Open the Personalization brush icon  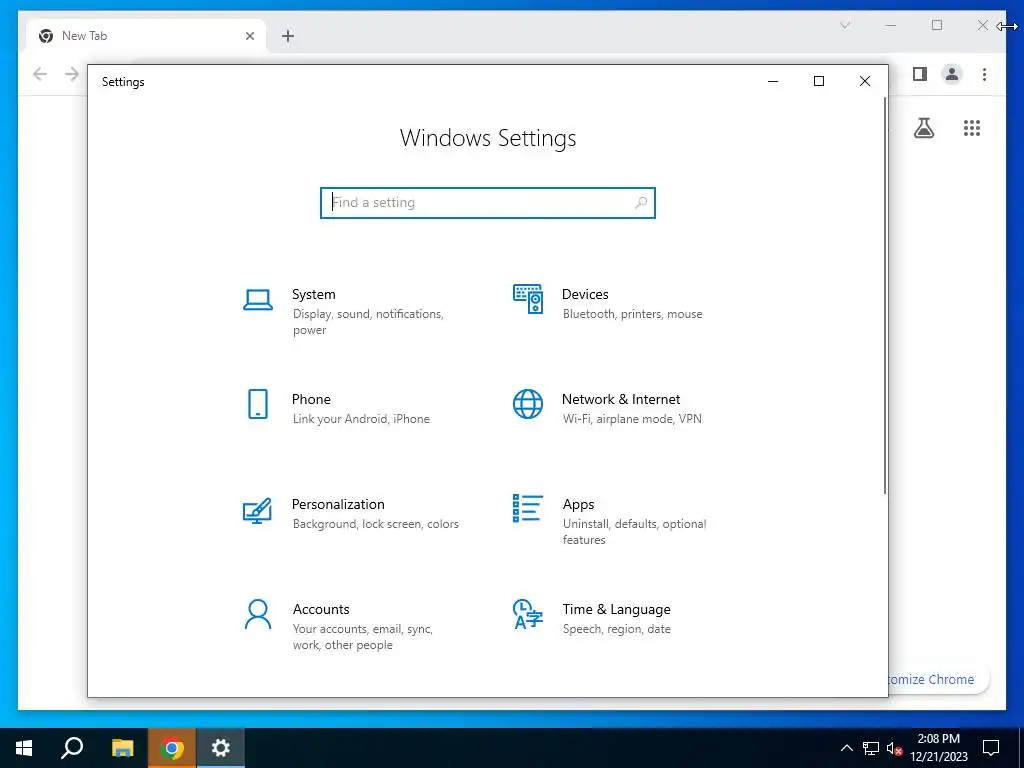click(x=257, y=510)
